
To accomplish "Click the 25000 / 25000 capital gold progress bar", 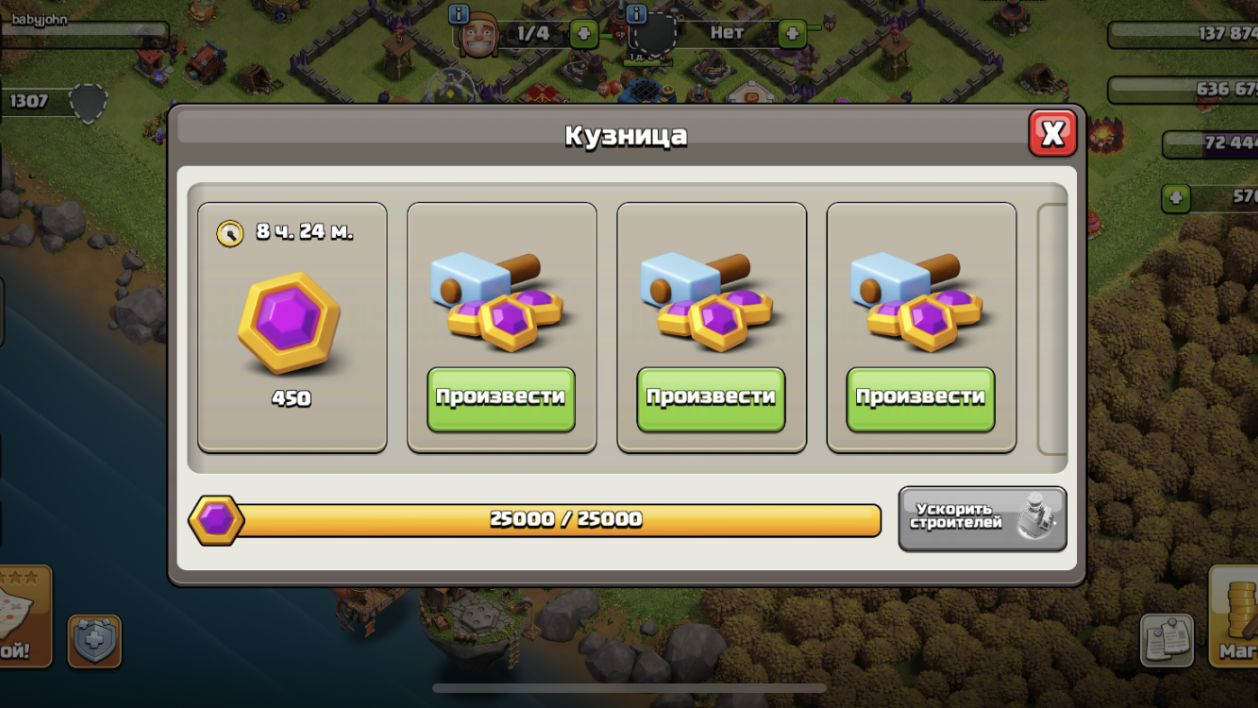I will pyautogui.click(x=560, y=520).
